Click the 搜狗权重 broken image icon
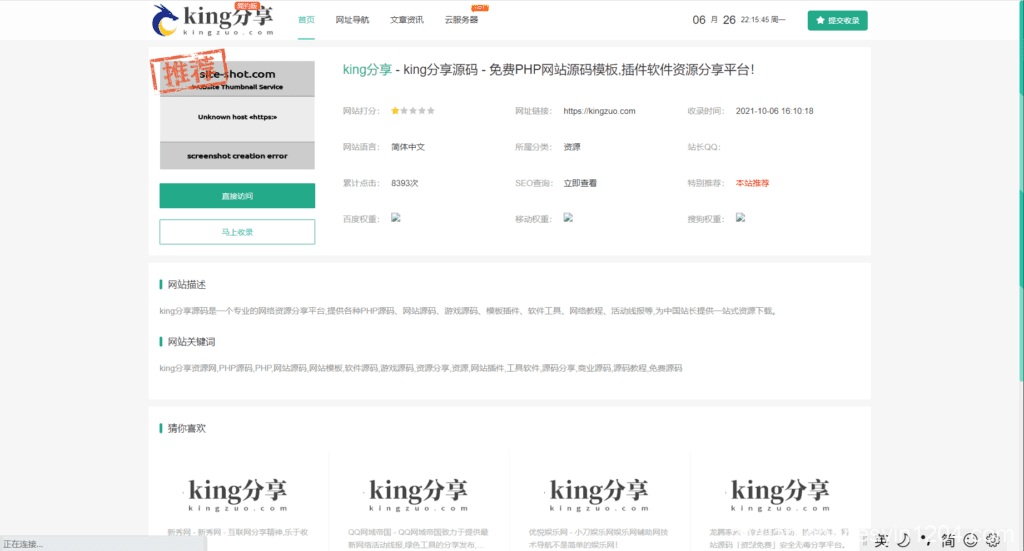Image resolution: width=1024 pixels, height=551 pixels. pos(741,218)
